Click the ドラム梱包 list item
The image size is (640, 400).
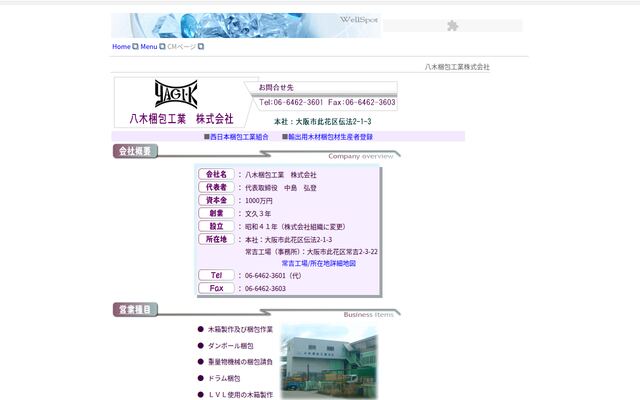(x=224, y=378)
